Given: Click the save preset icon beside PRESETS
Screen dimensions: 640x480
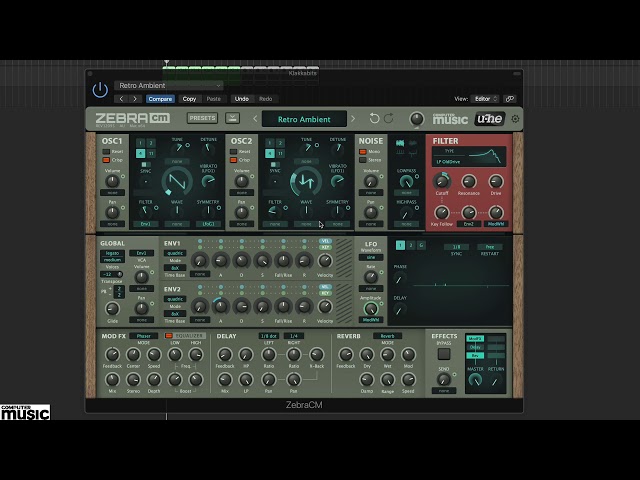Looking at the screenshot, I should coord(233,118).
